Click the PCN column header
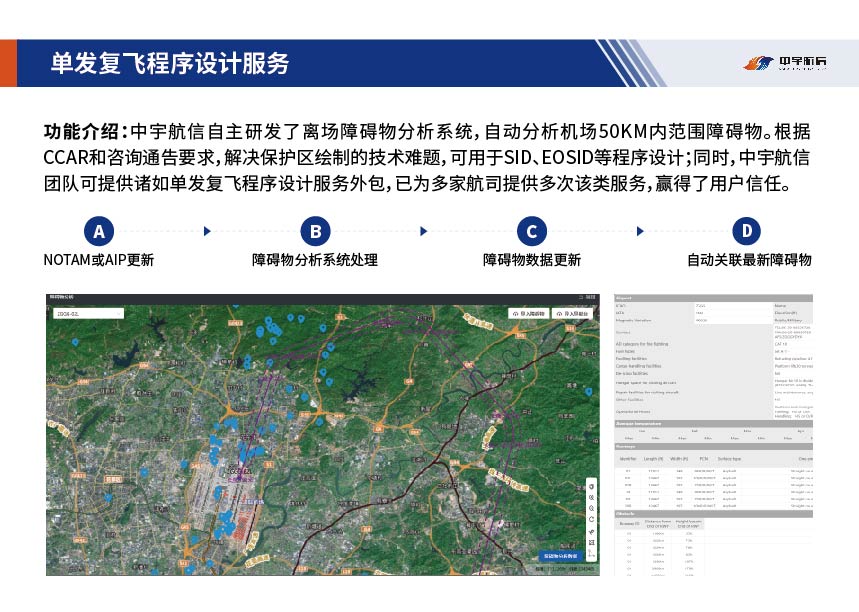Viewport: 859px width, 612px height. coord(703,459)
